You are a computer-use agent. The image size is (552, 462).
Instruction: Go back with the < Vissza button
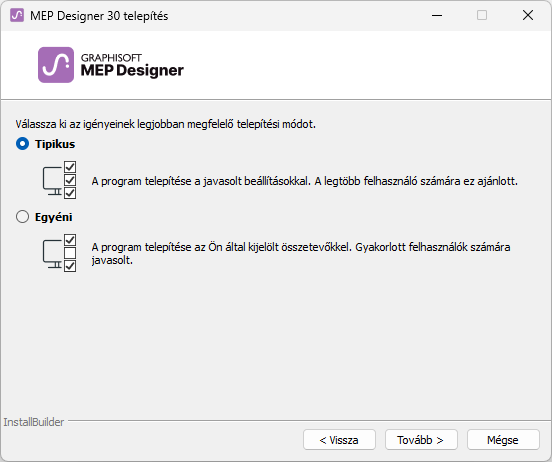click(339, 439)
